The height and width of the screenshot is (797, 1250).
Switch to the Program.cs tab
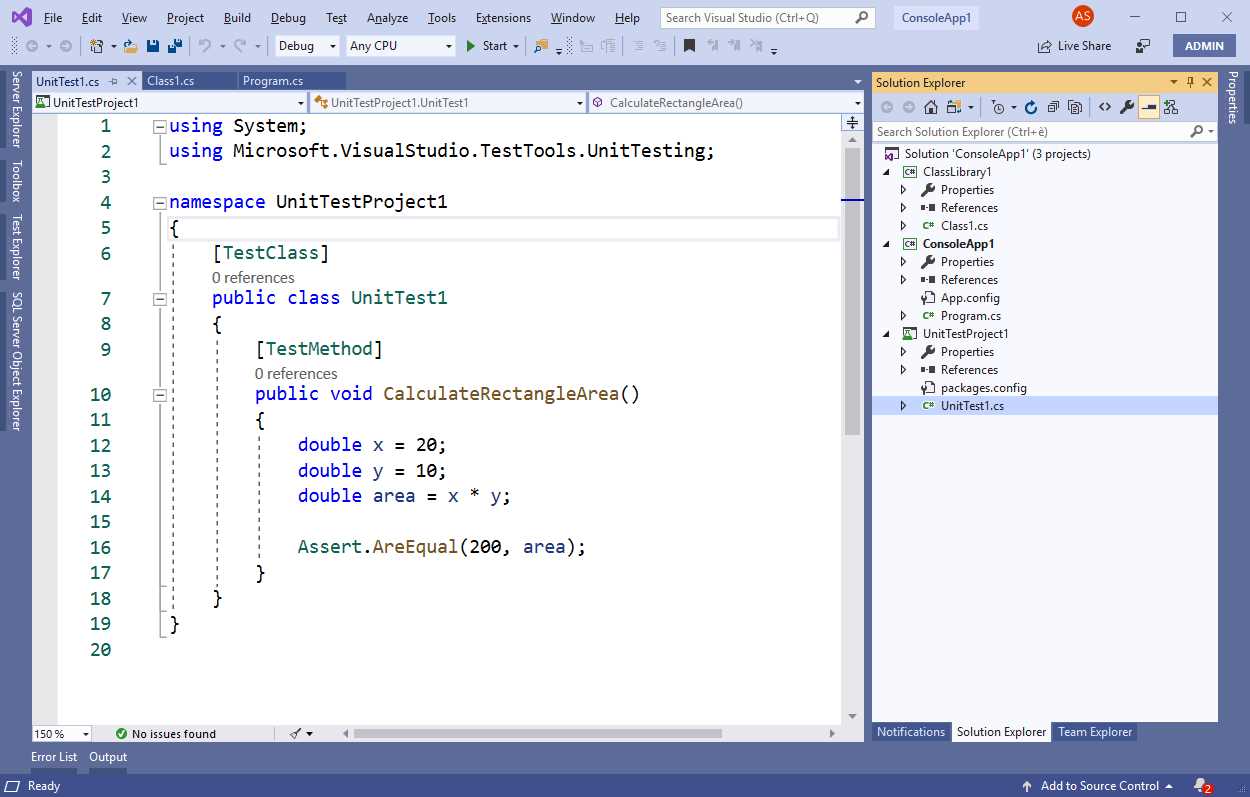(x=290, y=81)
